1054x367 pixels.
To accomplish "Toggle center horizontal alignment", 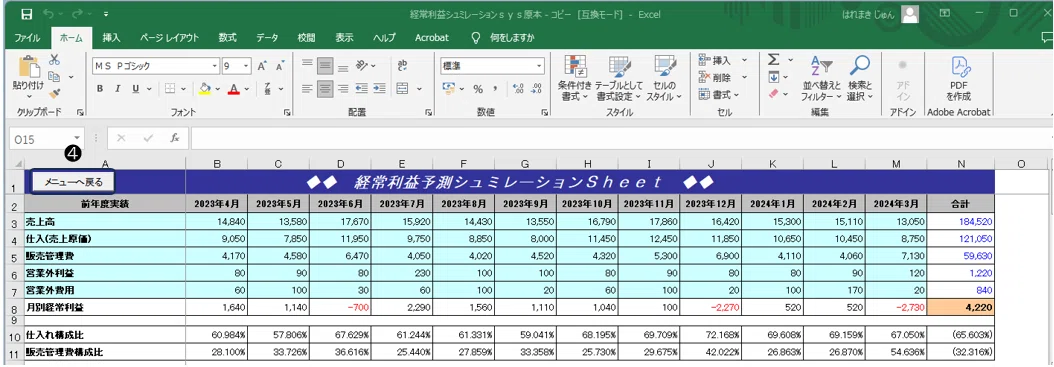I will [325, 89].
